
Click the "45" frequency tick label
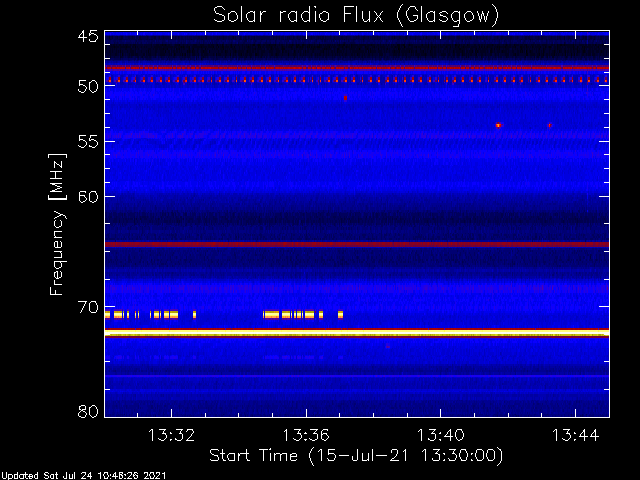point(88,37)
